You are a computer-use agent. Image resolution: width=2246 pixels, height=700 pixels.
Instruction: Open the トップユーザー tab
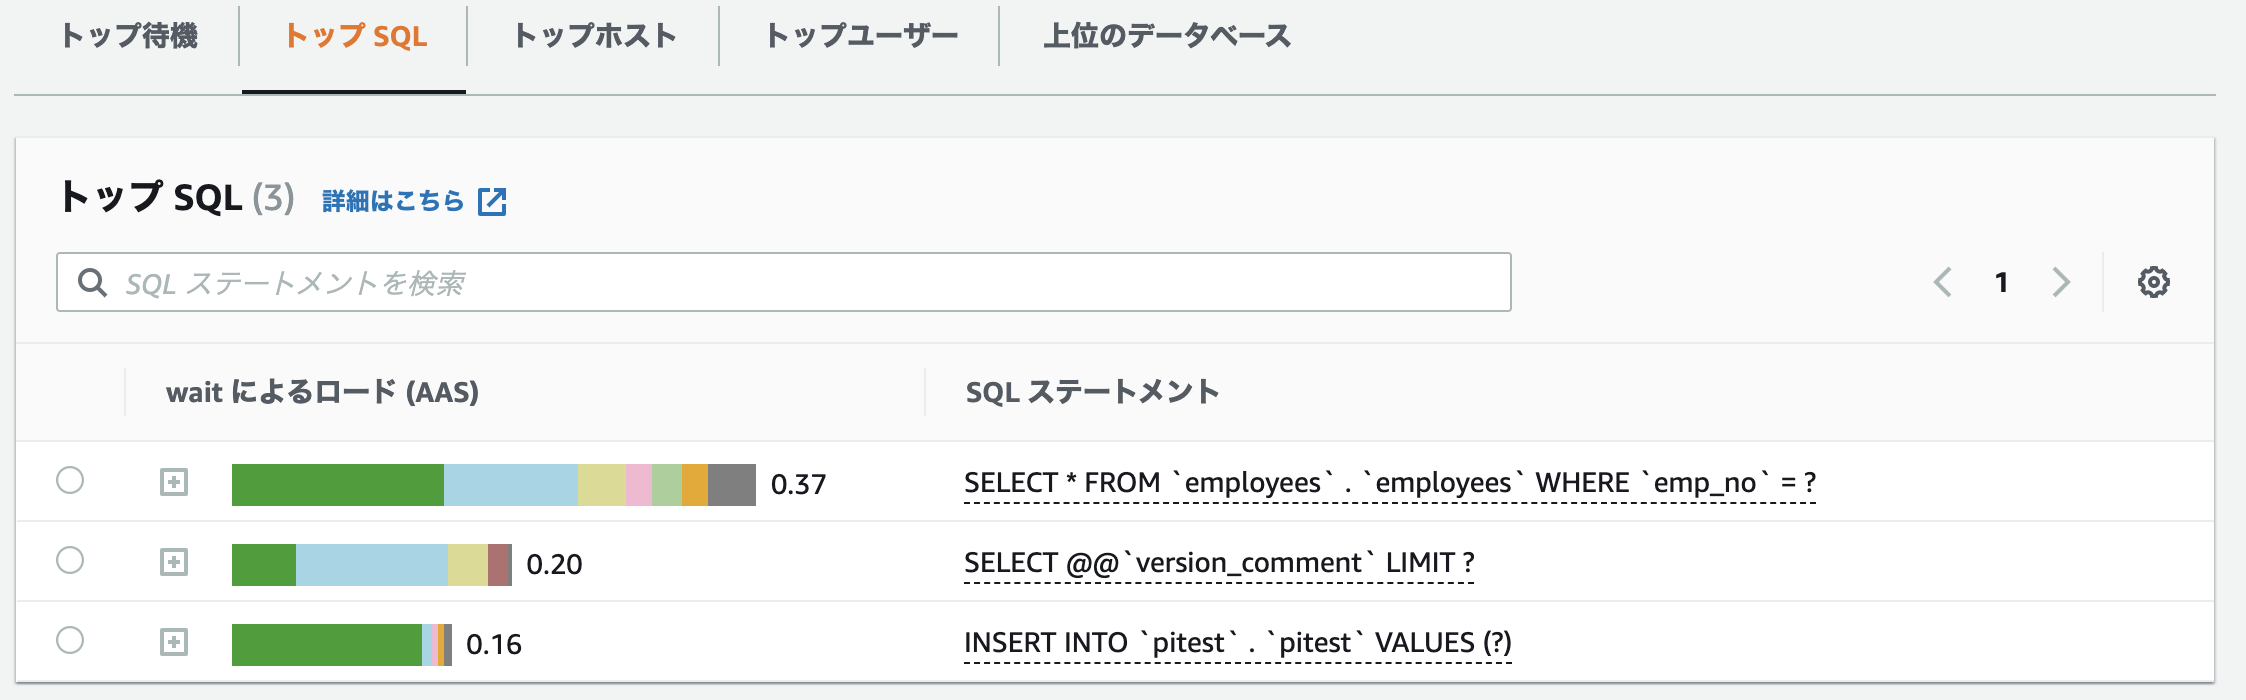[861, 37]
